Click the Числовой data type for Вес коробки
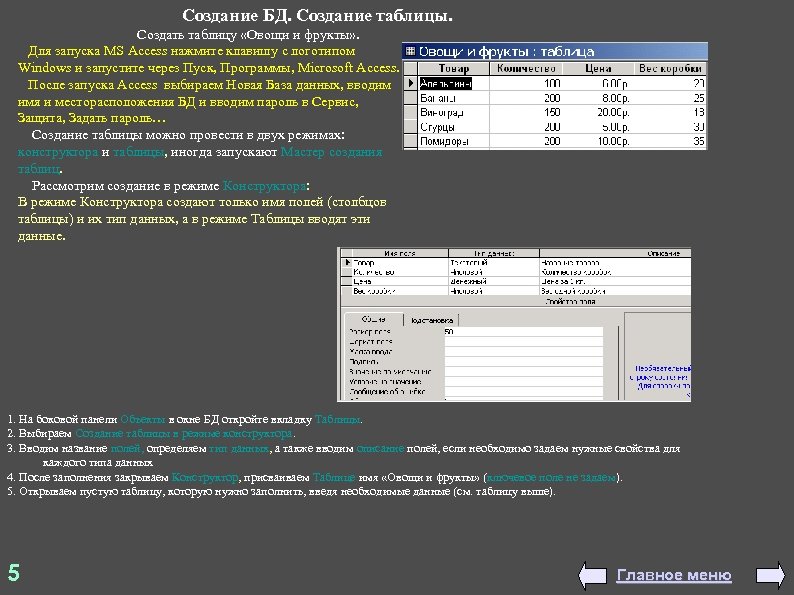Image resolution: width=794 pixels, height=595 pixels. click(494, 291)
